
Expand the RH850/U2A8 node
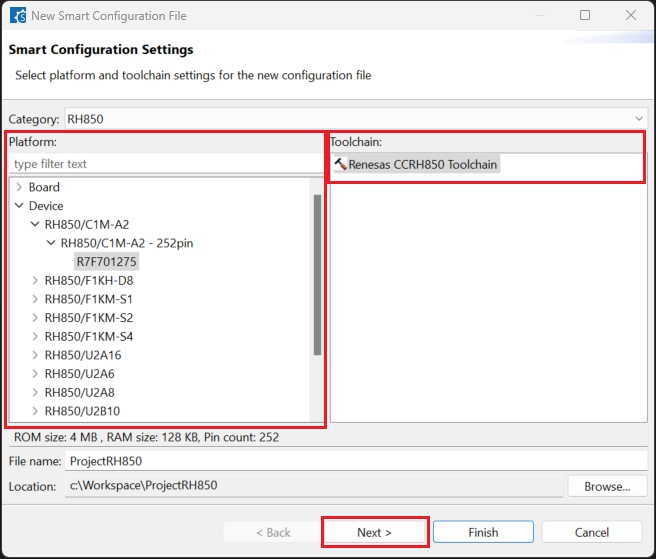tap(35, 392)
